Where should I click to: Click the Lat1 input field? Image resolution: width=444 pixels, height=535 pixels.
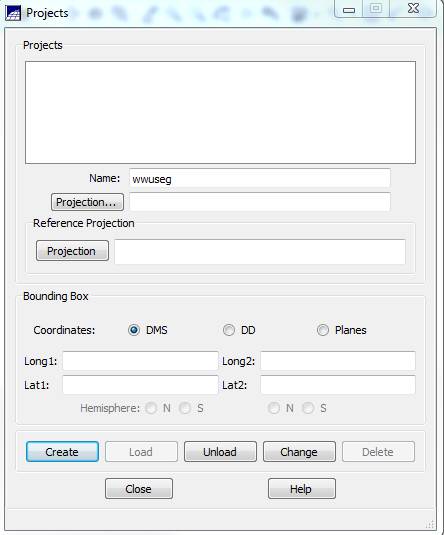click(x=140, y=385)
